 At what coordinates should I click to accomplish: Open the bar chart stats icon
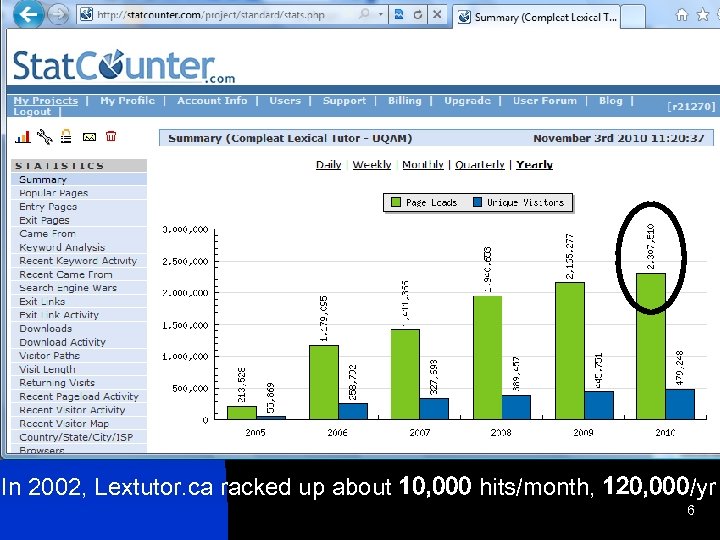click(22, 136)
